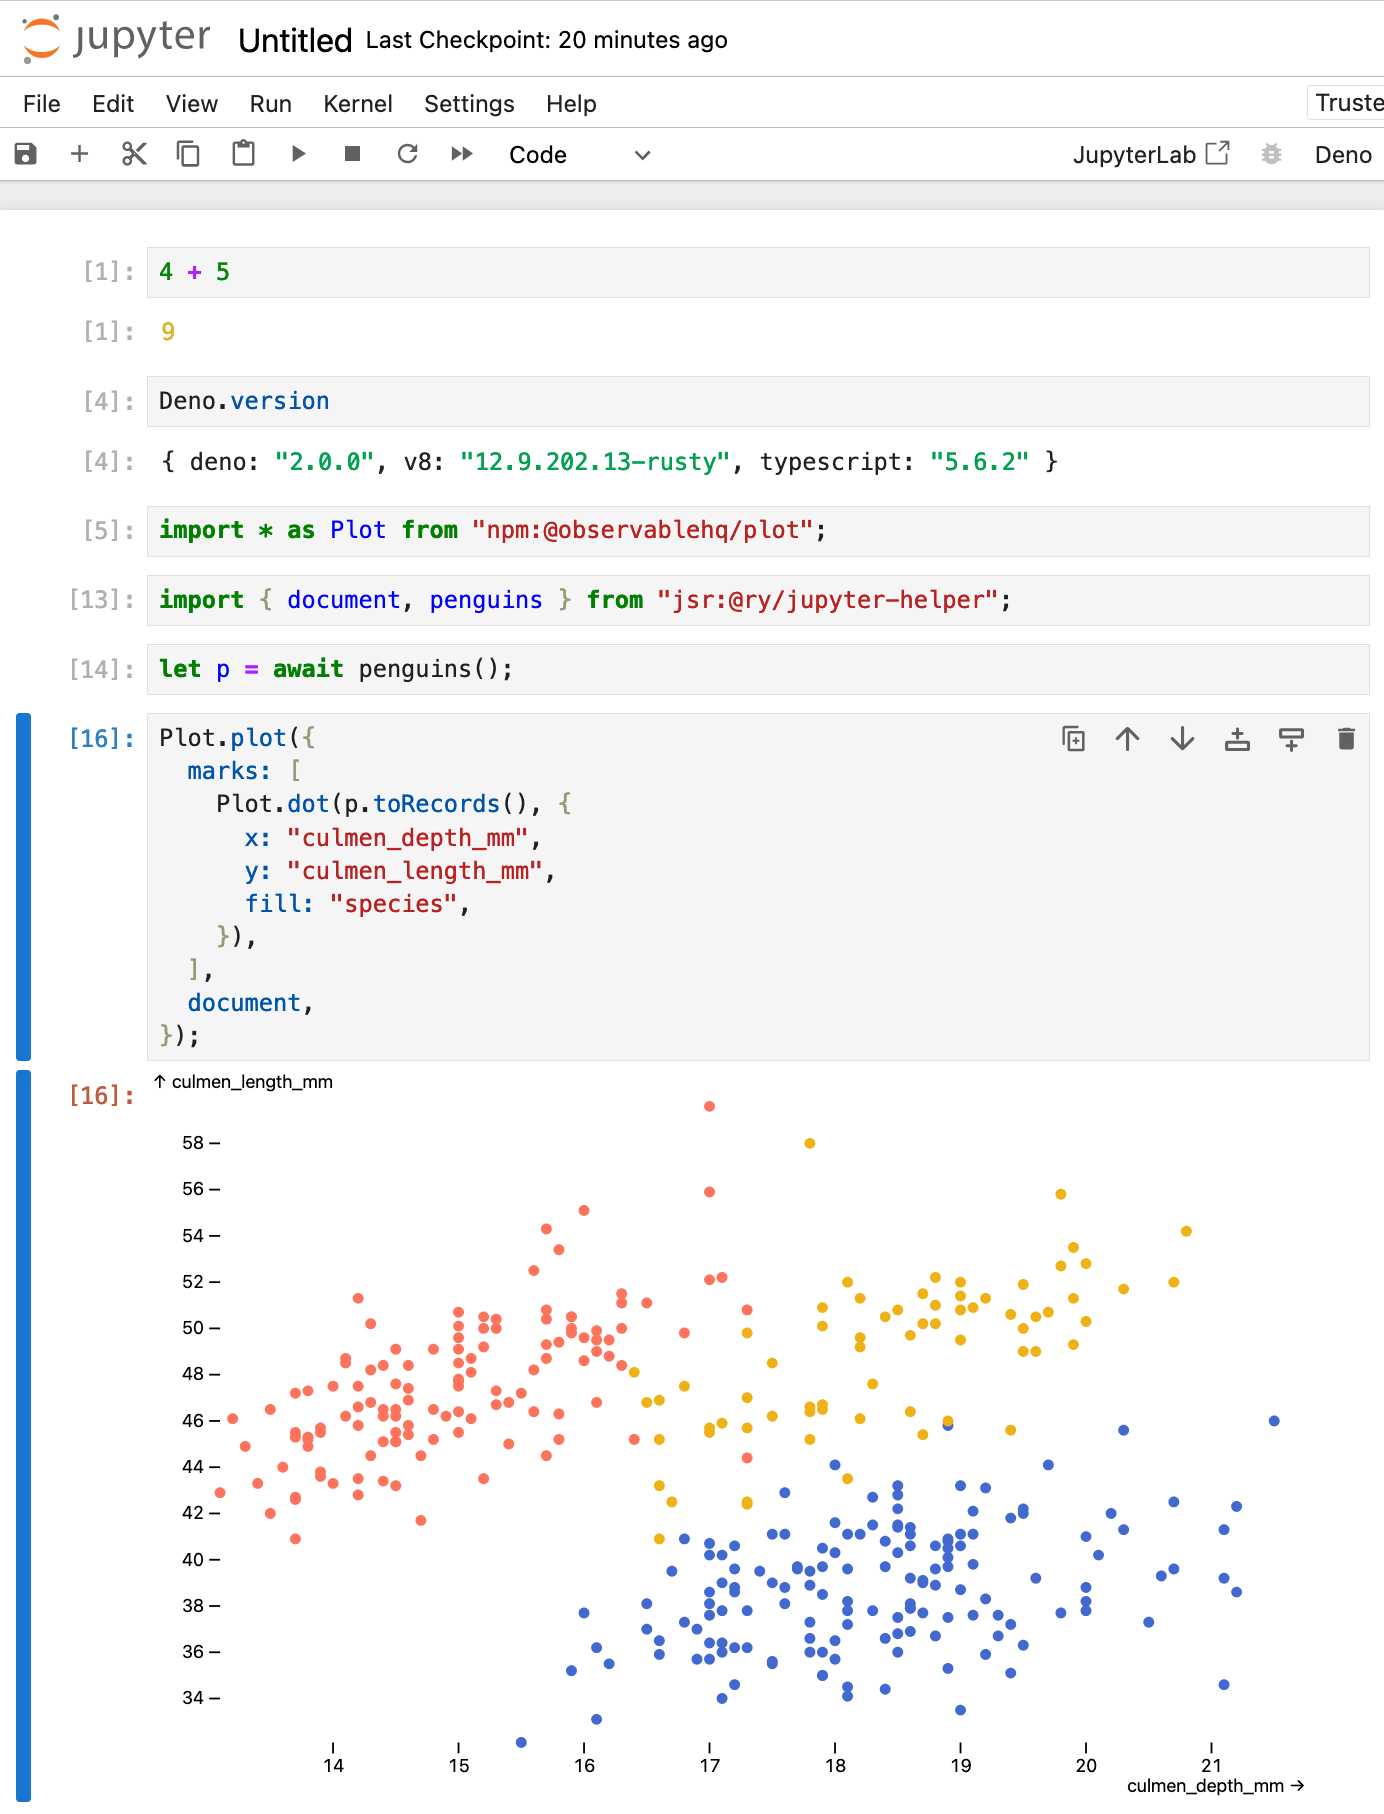Open the Settings menu
This screenshot has width=1384, height=1814.
(x=469, y=104)
